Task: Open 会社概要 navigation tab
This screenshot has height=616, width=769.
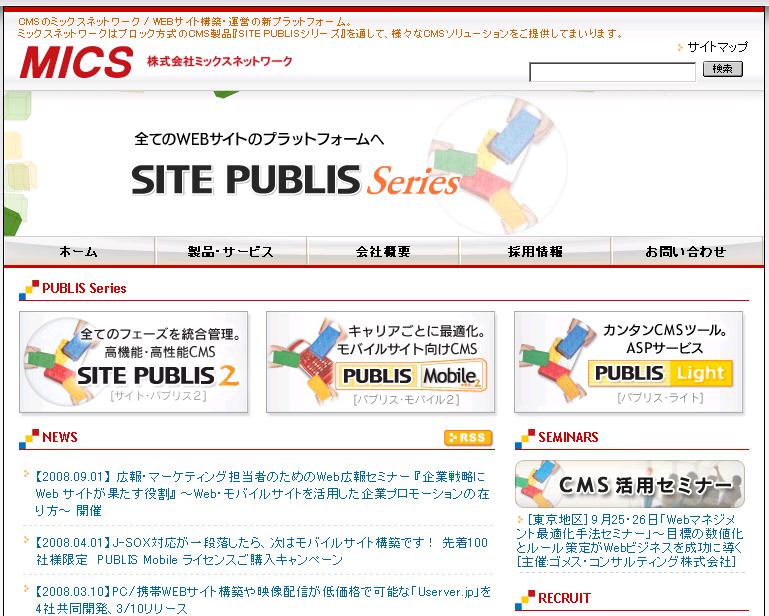Action: tap(383, 251)
